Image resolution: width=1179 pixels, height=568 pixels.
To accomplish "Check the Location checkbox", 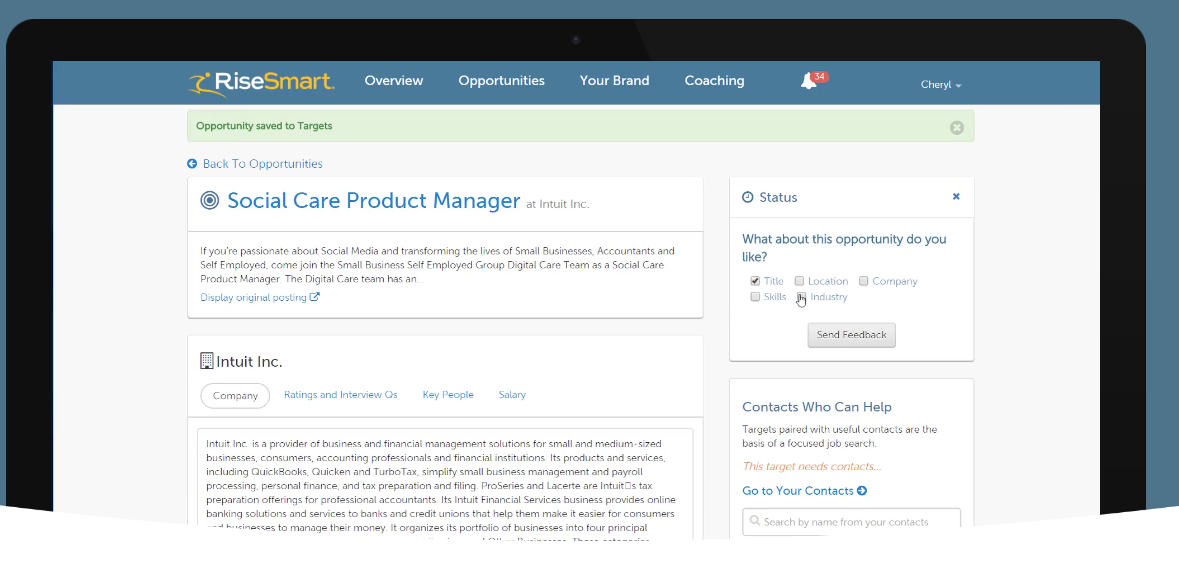I will point(799,281).
